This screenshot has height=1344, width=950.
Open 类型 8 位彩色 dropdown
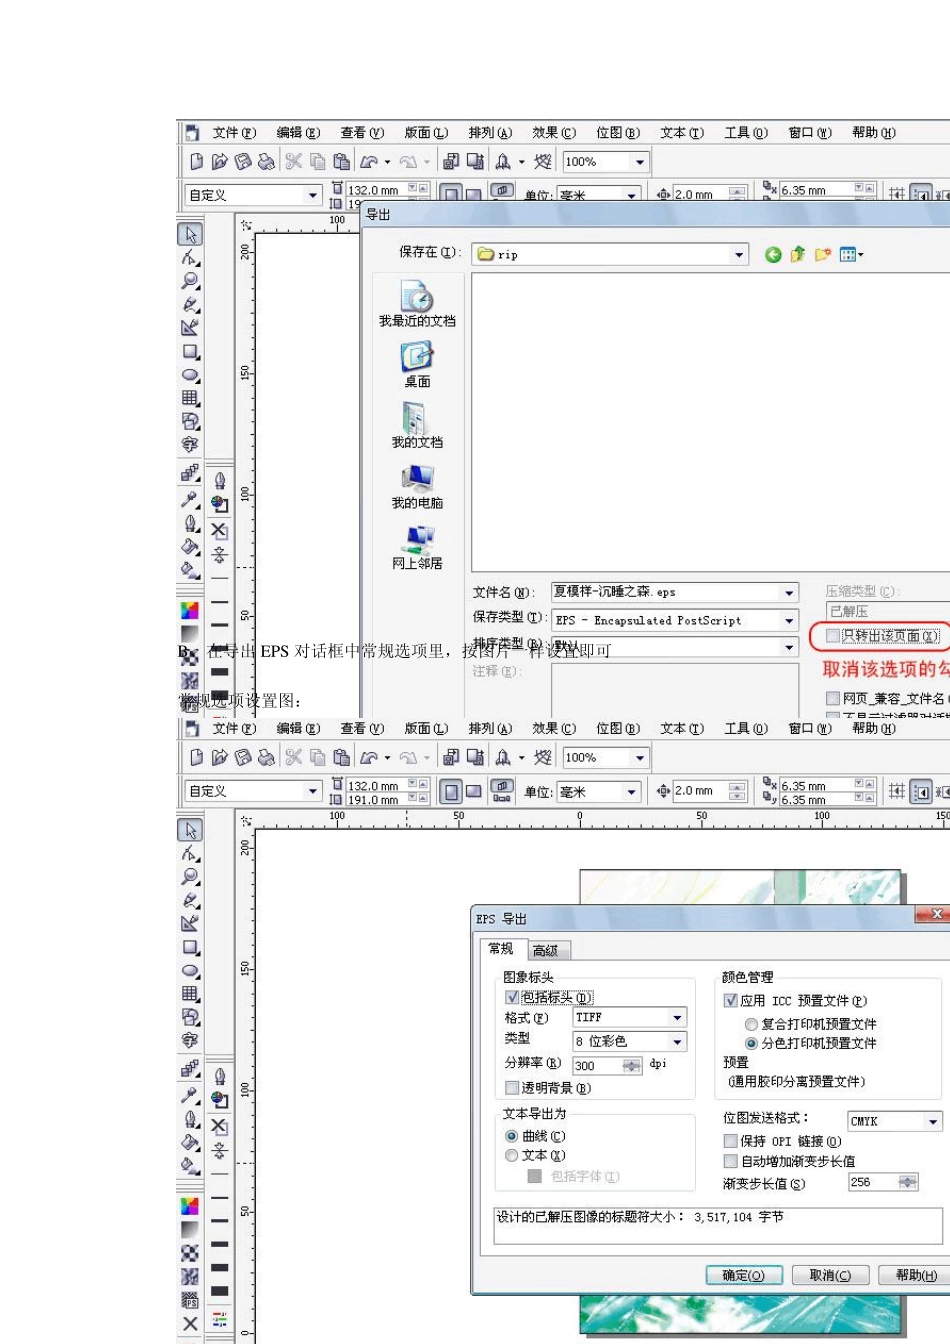click(x=677, y=1042)
